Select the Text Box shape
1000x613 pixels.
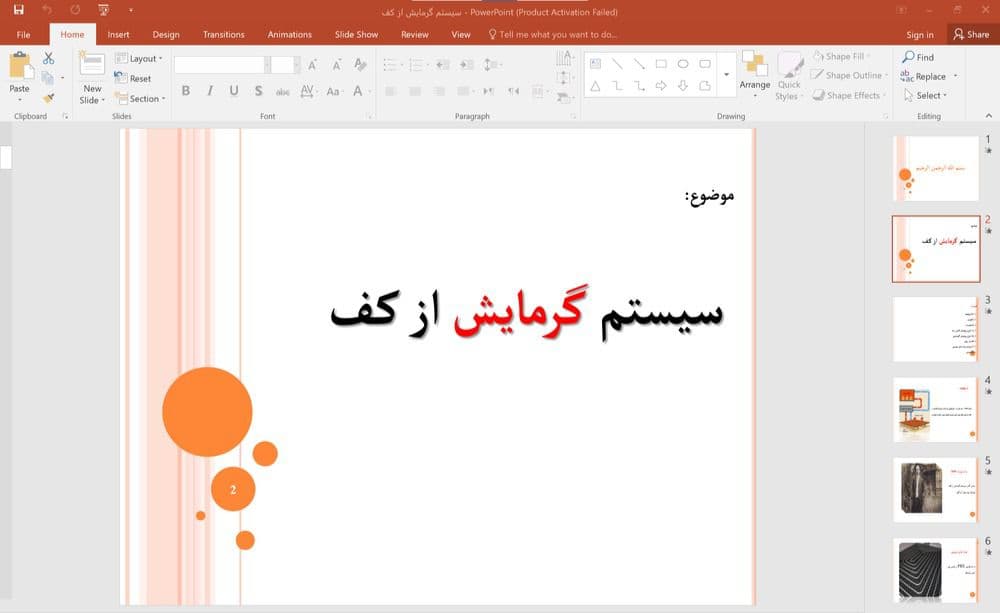click(x=595, y=64)
